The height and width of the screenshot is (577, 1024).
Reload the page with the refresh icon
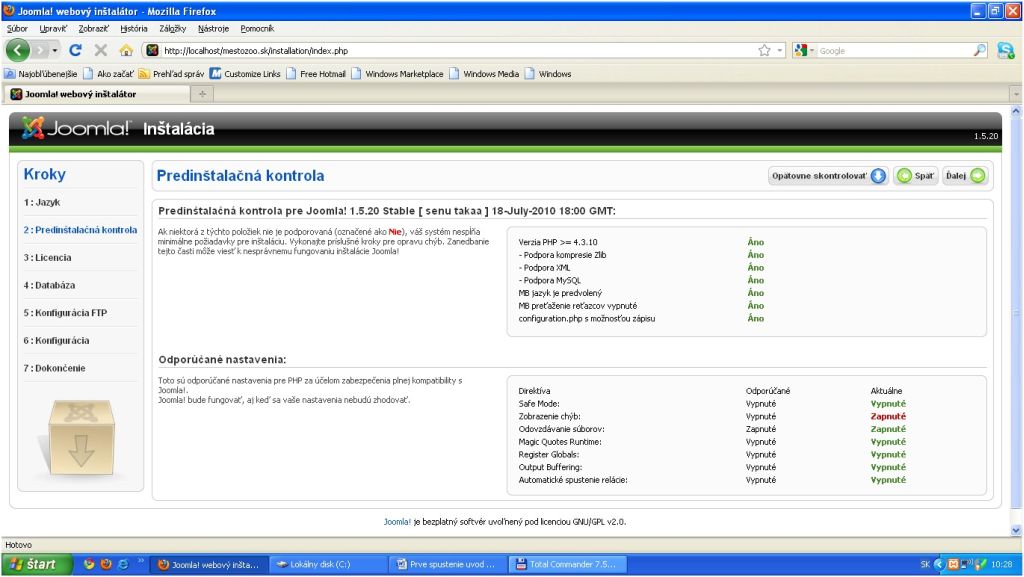76,50
